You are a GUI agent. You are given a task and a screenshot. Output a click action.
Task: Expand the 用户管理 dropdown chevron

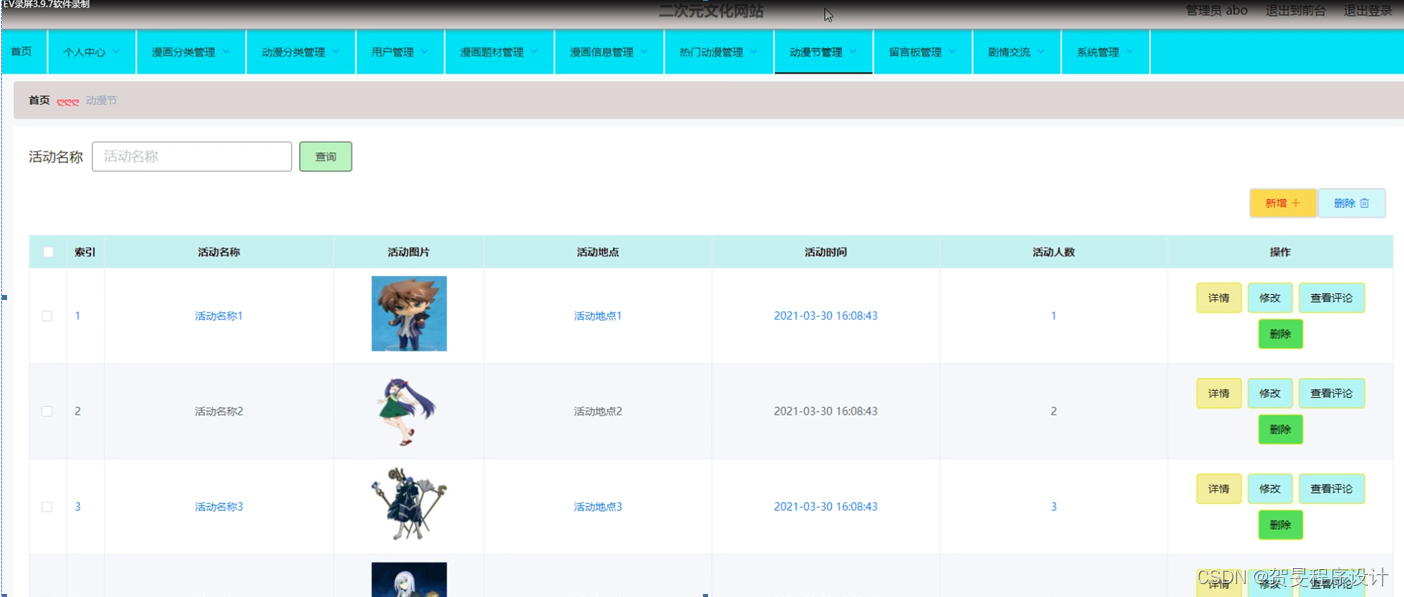coord(425,52)
